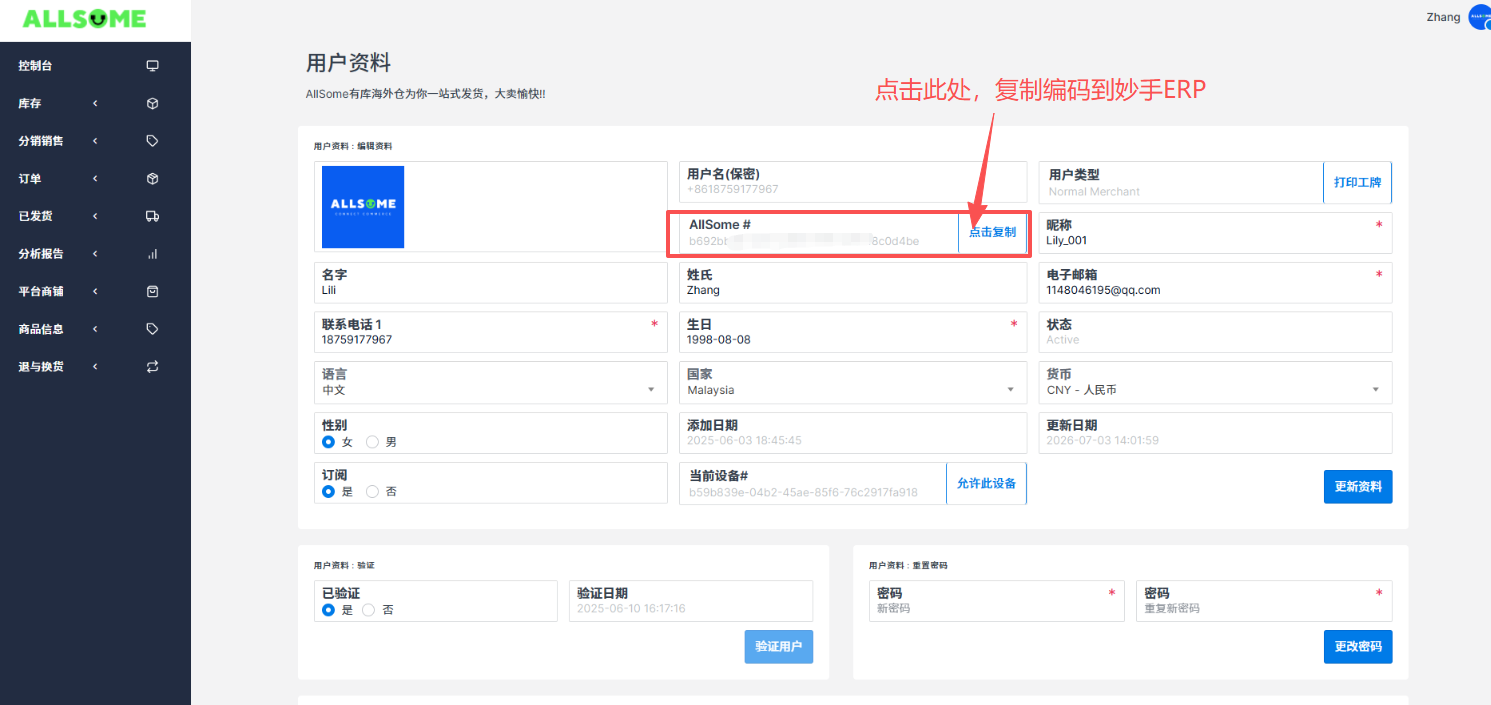Click the 用户资料 page heading

(348, 64)
